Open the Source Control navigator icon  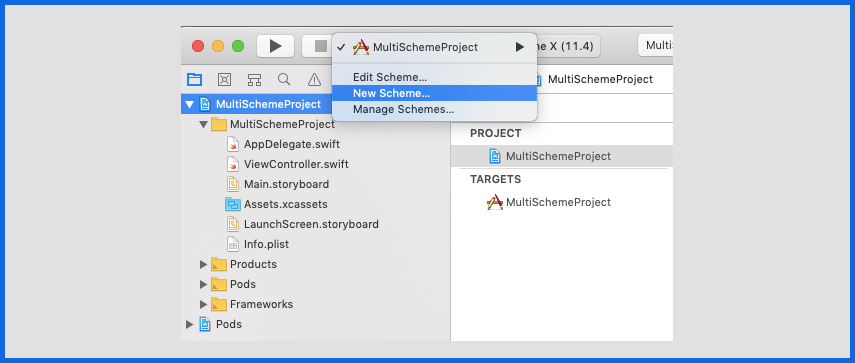click(x=224, y=80)
